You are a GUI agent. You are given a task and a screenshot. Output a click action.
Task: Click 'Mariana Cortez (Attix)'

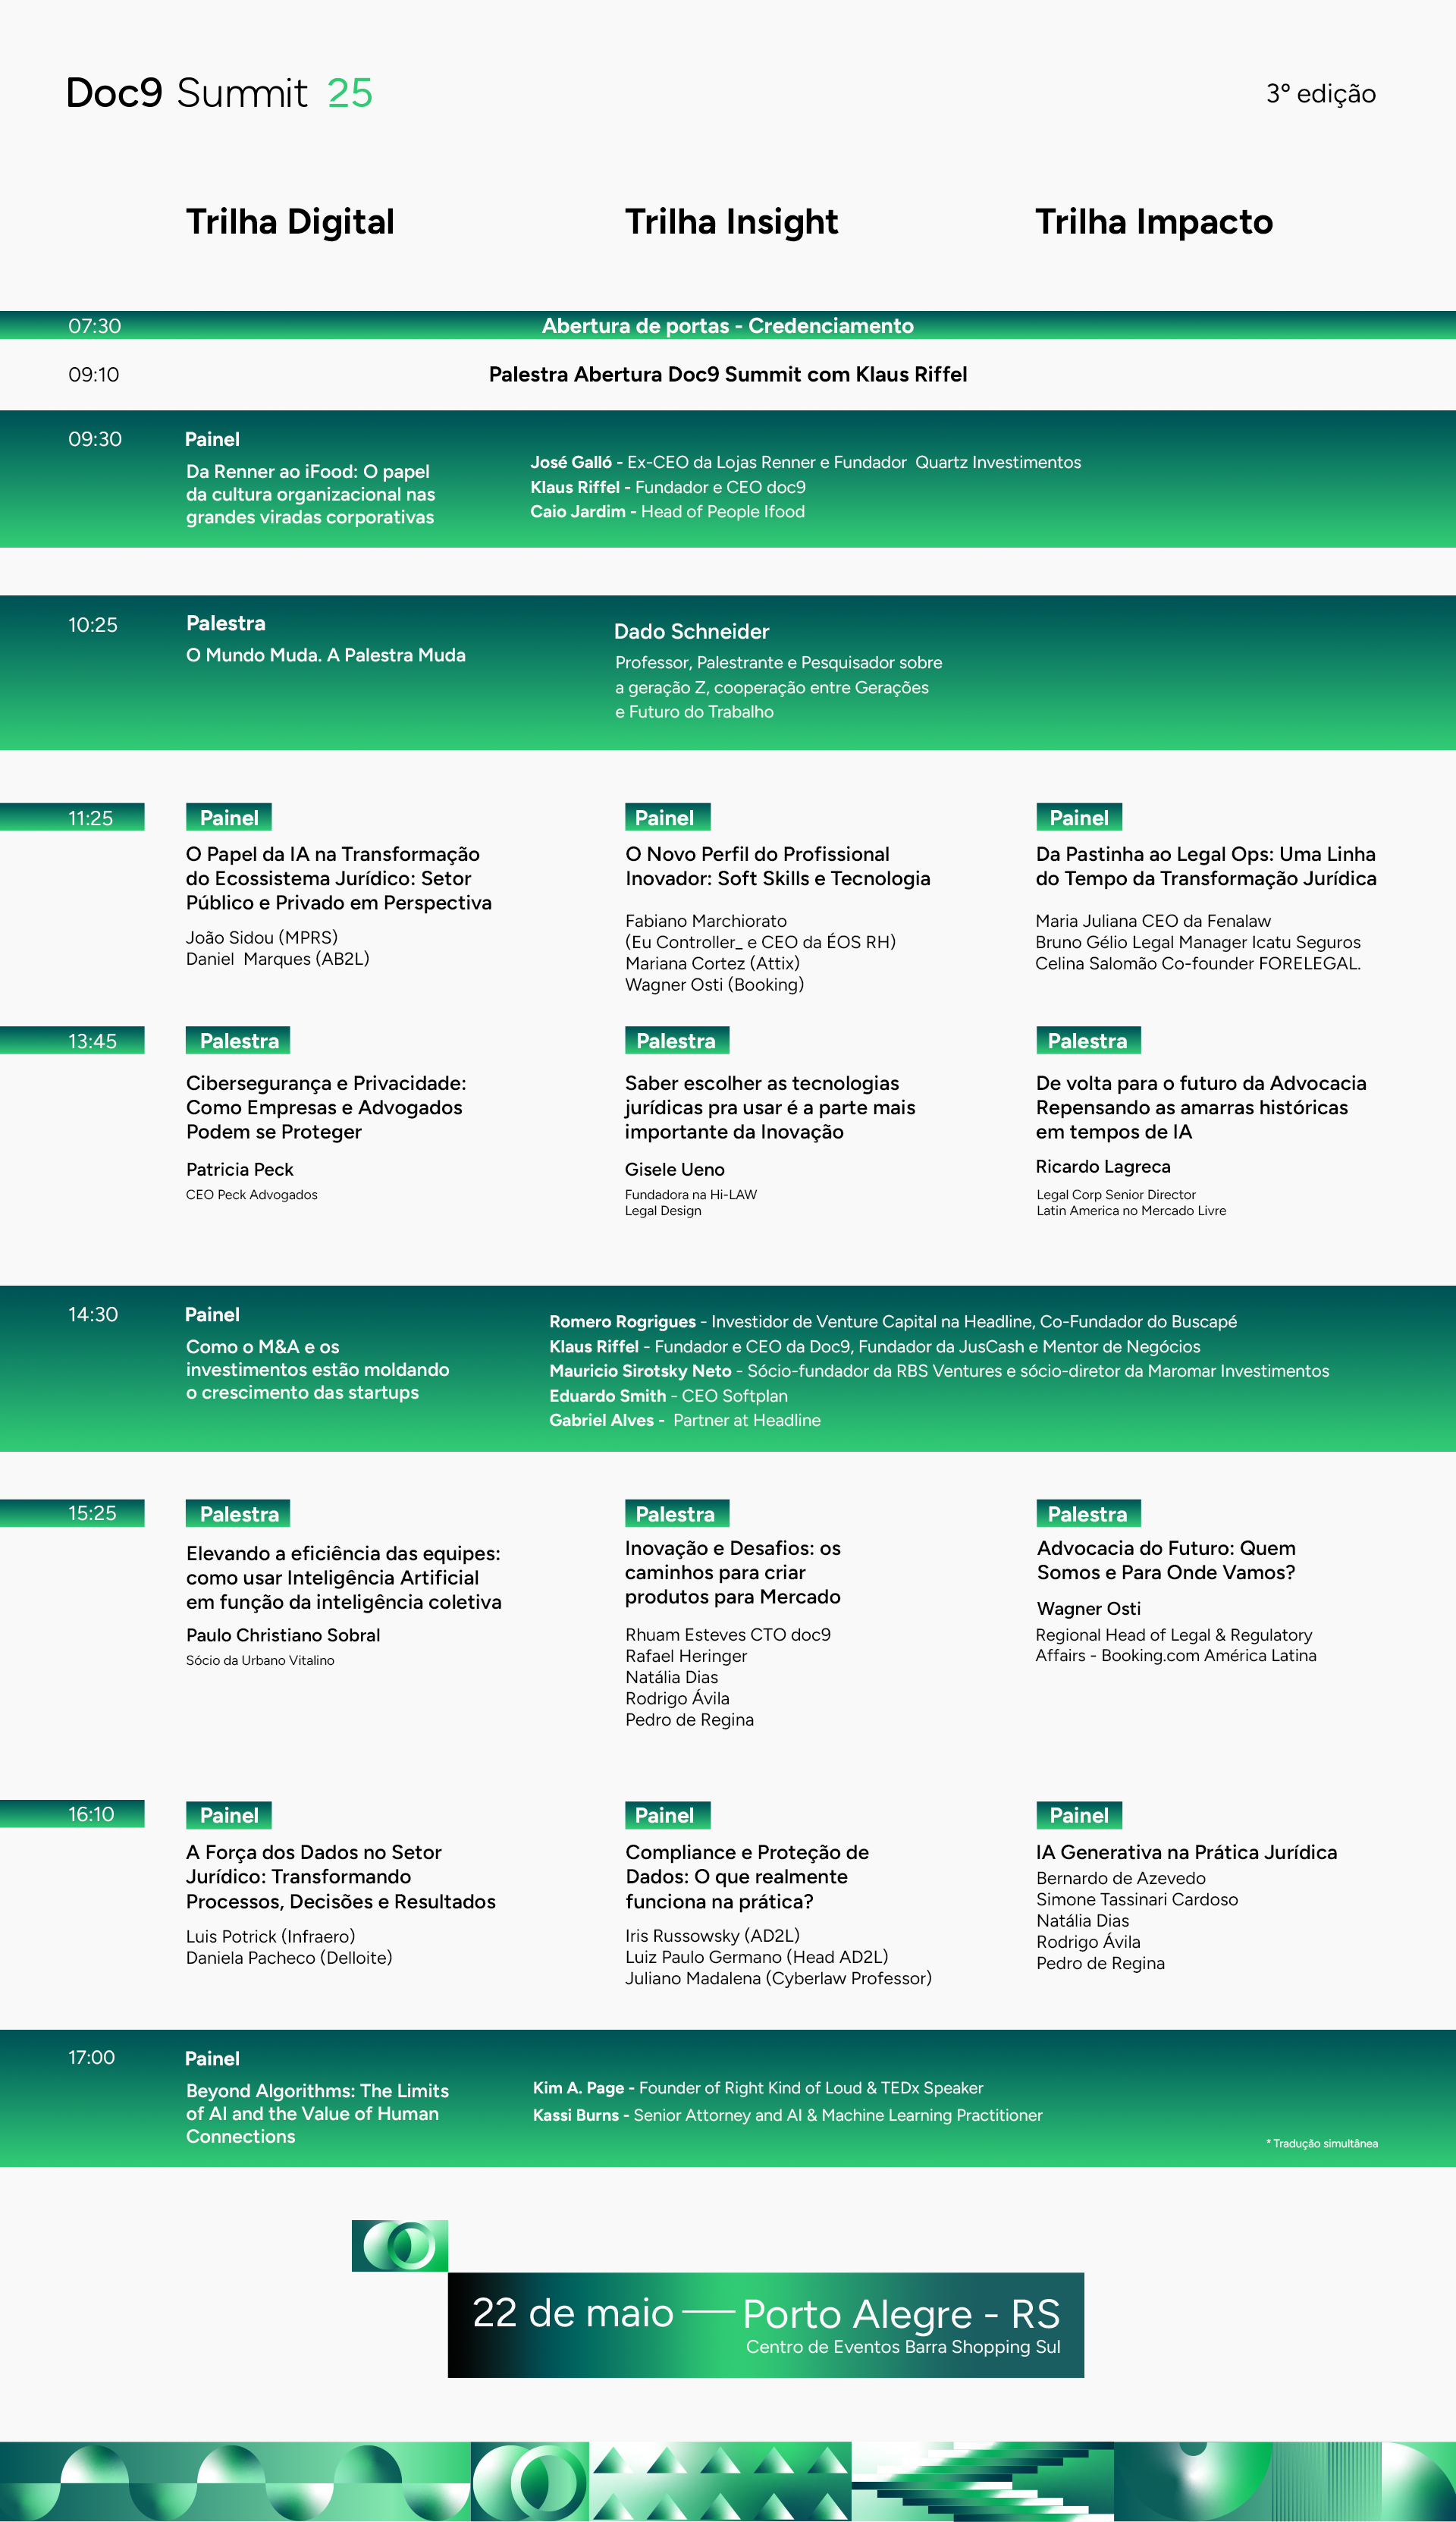(x=712, y=963)
